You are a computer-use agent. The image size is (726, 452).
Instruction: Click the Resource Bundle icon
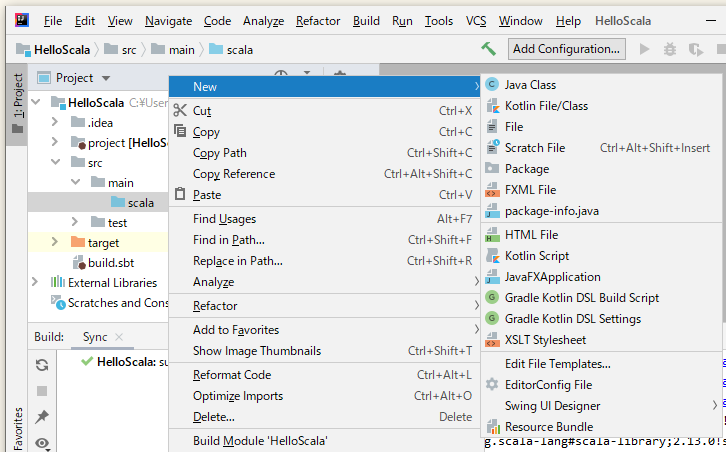pos(493,426)
